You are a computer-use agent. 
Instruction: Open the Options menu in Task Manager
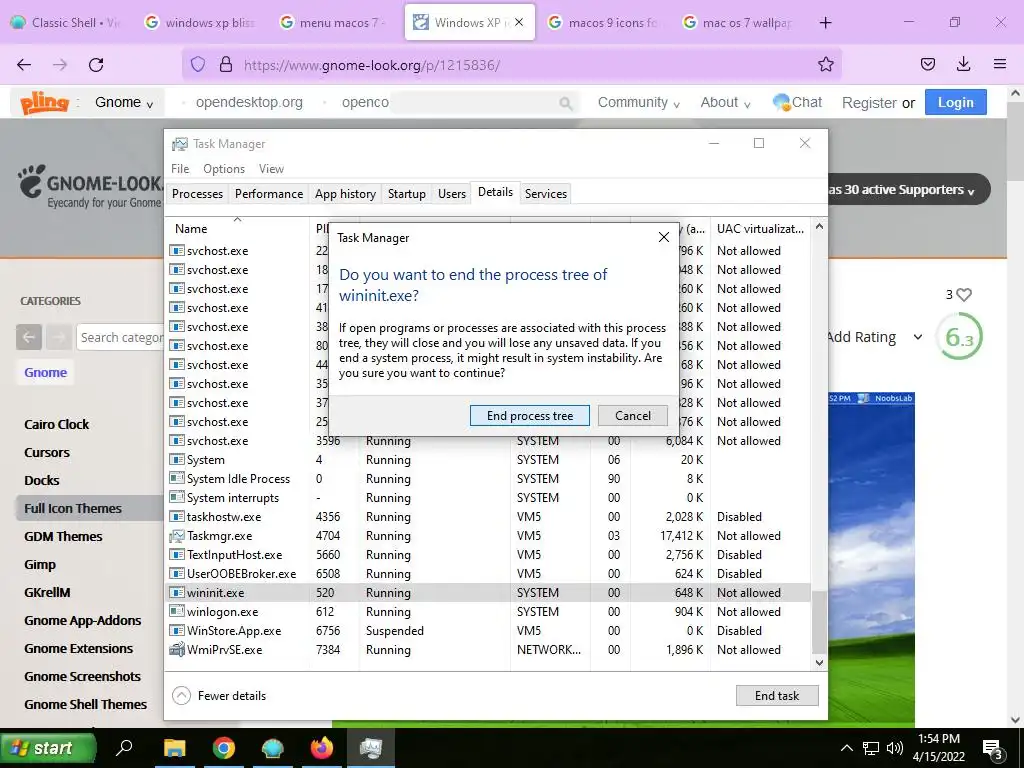click(x=224, y=168)
